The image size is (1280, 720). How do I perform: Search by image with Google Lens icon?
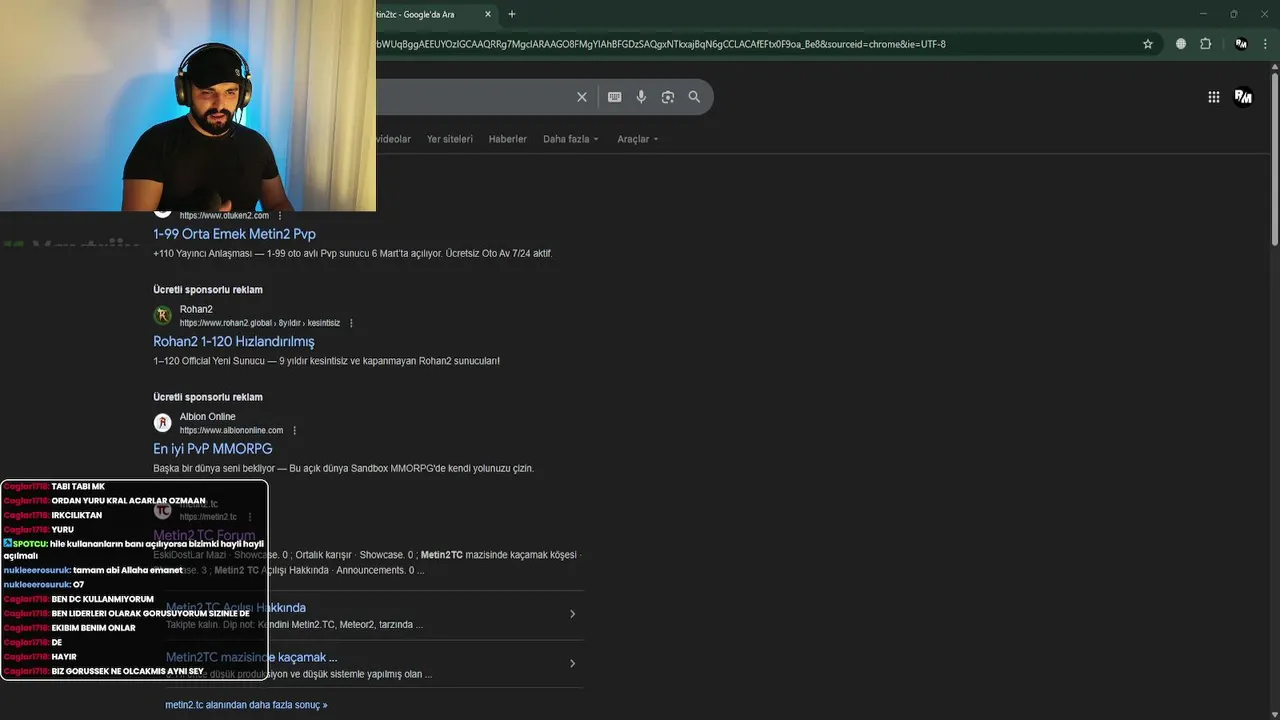coord(668,97)
